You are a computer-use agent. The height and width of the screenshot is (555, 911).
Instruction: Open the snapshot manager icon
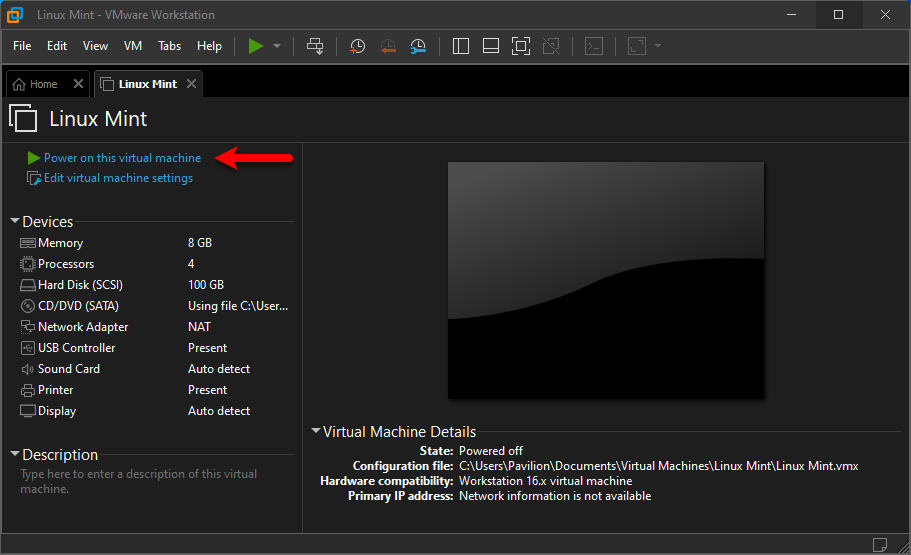click(418, 46)
